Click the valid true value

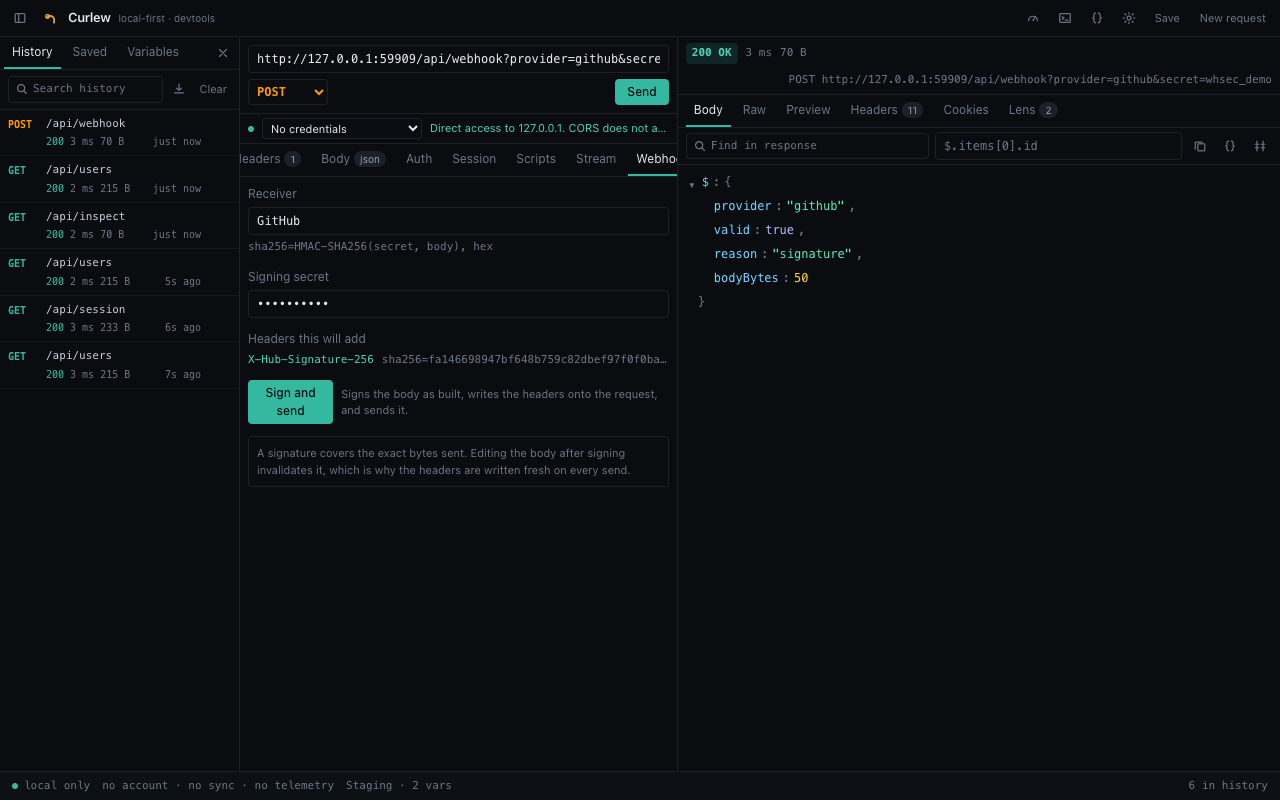[x=779, y=230]
